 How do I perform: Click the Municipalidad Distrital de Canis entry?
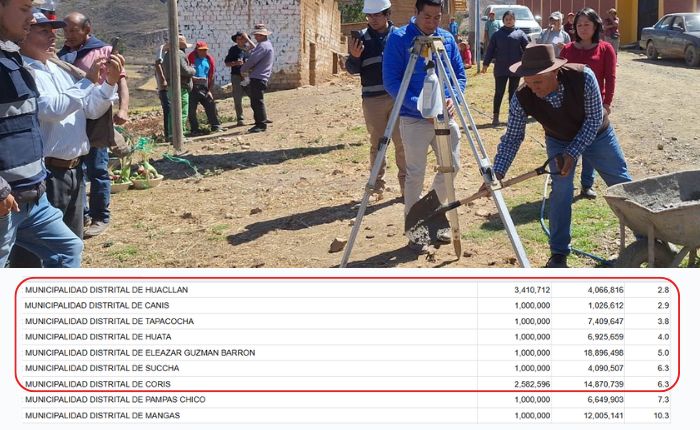click(x=346, y=305)
